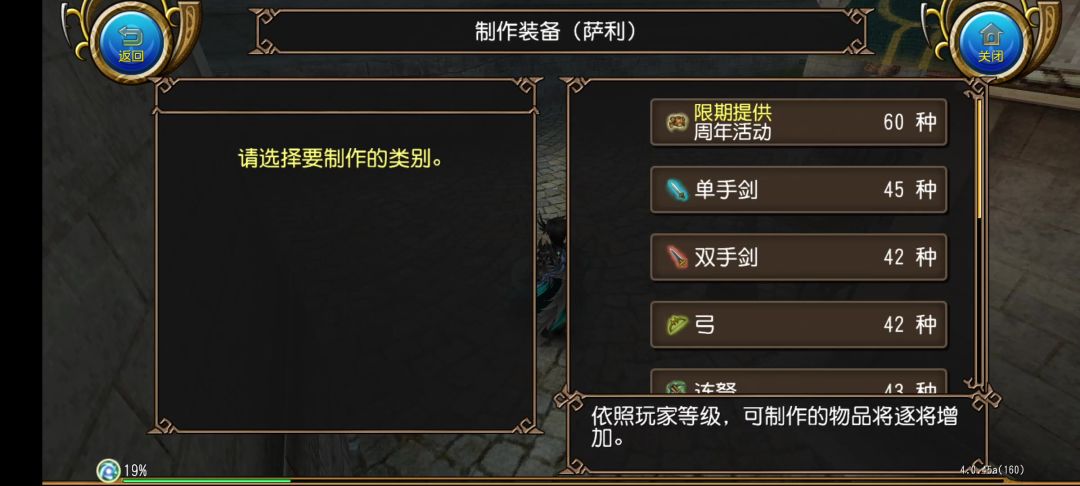This screenshot has height=486, width=1080.
Task: Select the 弓 category row
Action: [798, 324]
